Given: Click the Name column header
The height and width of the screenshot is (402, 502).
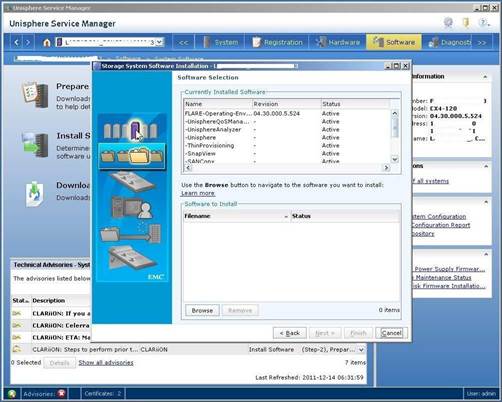Looking at the screenshot, I should (218, 104).
